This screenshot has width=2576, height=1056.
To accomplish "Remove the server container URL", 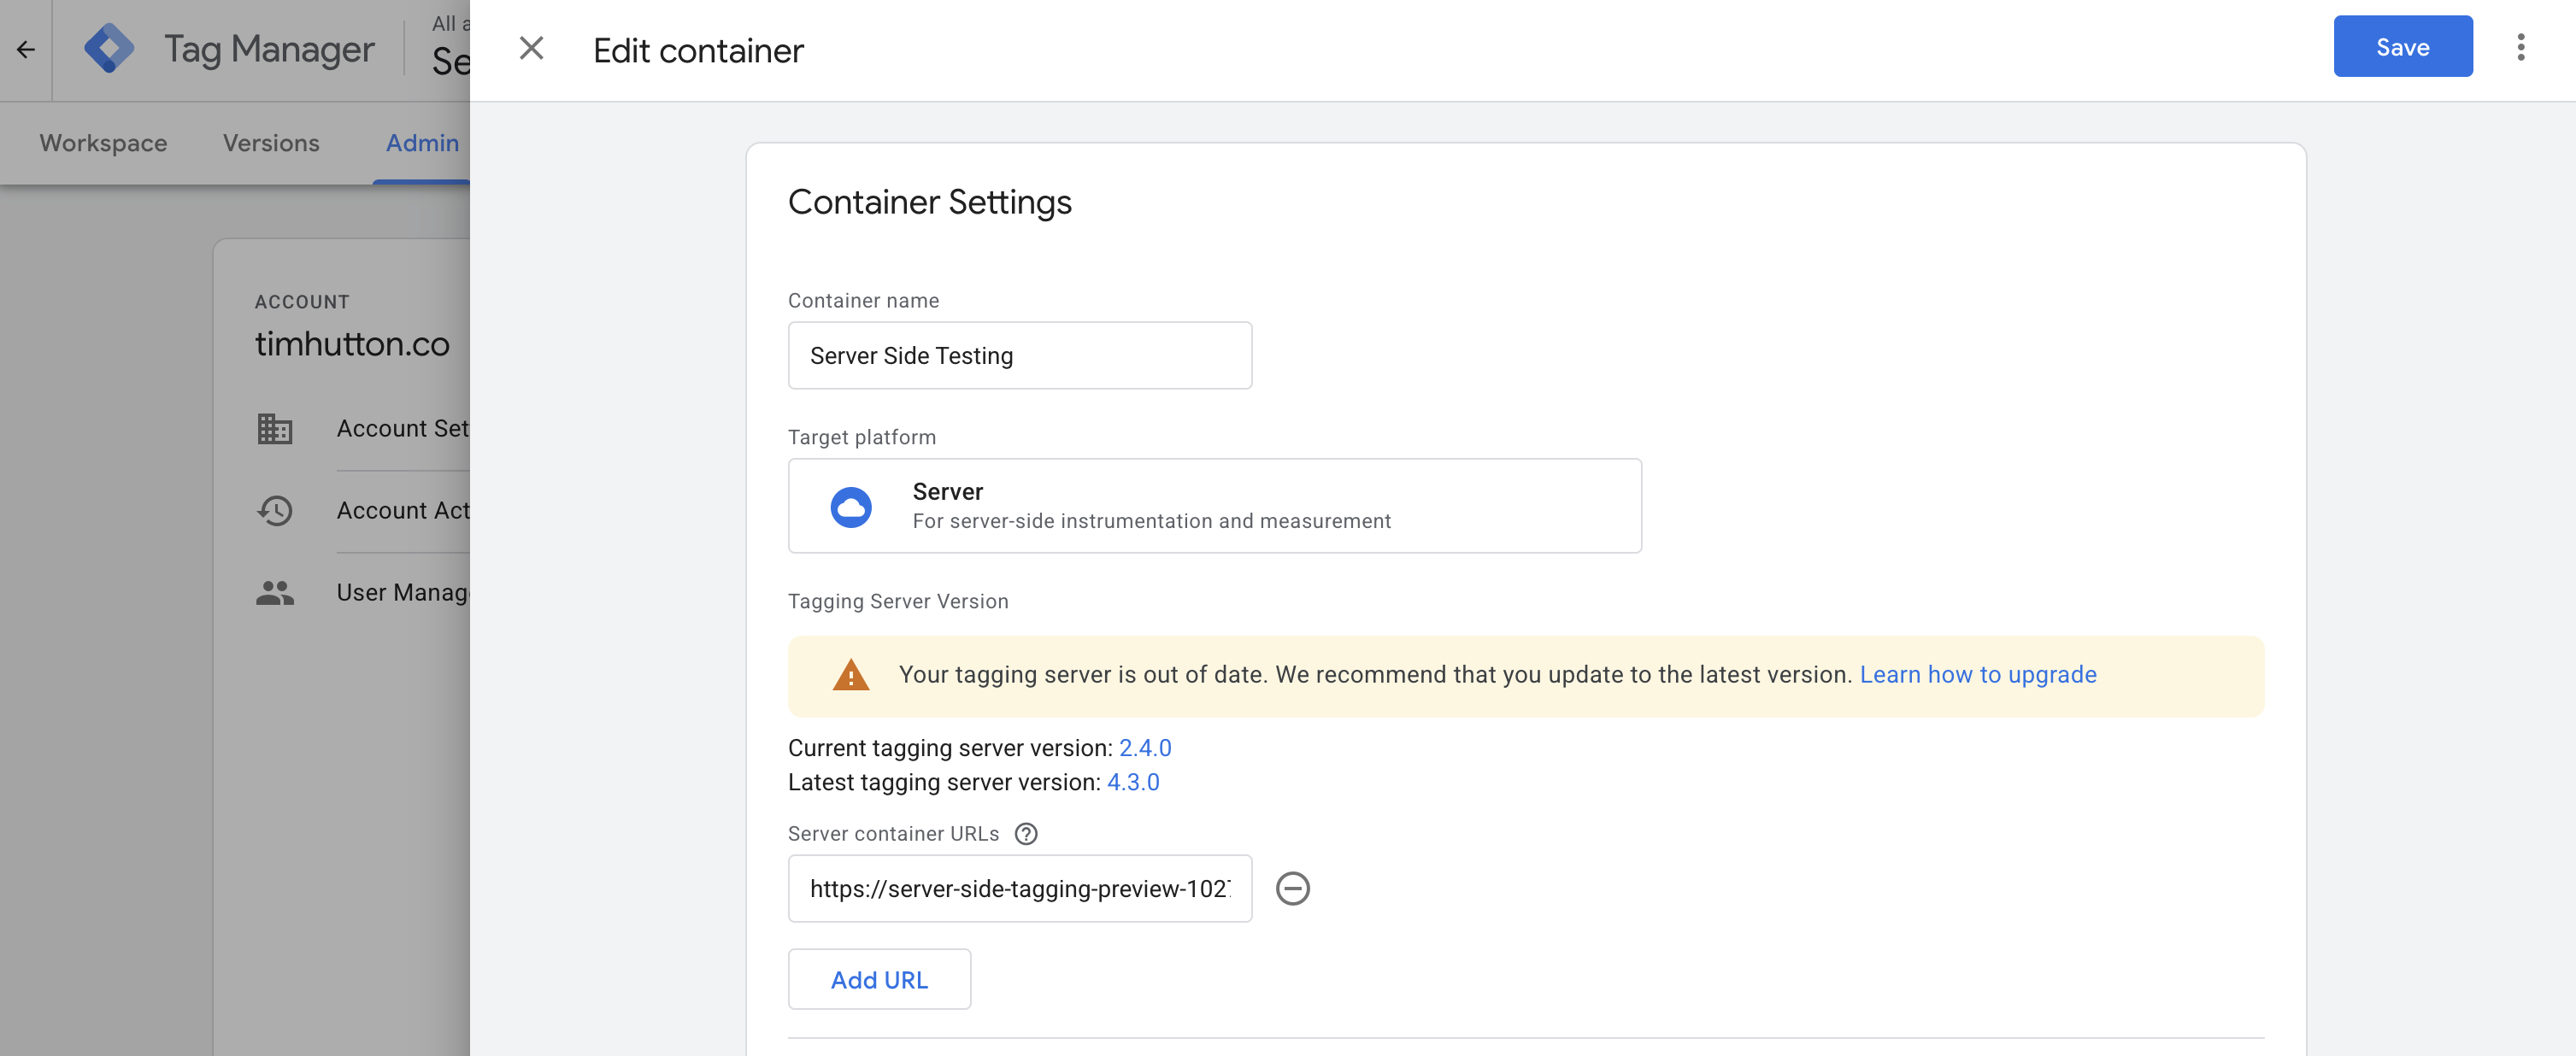I will tap(1292, 888).
